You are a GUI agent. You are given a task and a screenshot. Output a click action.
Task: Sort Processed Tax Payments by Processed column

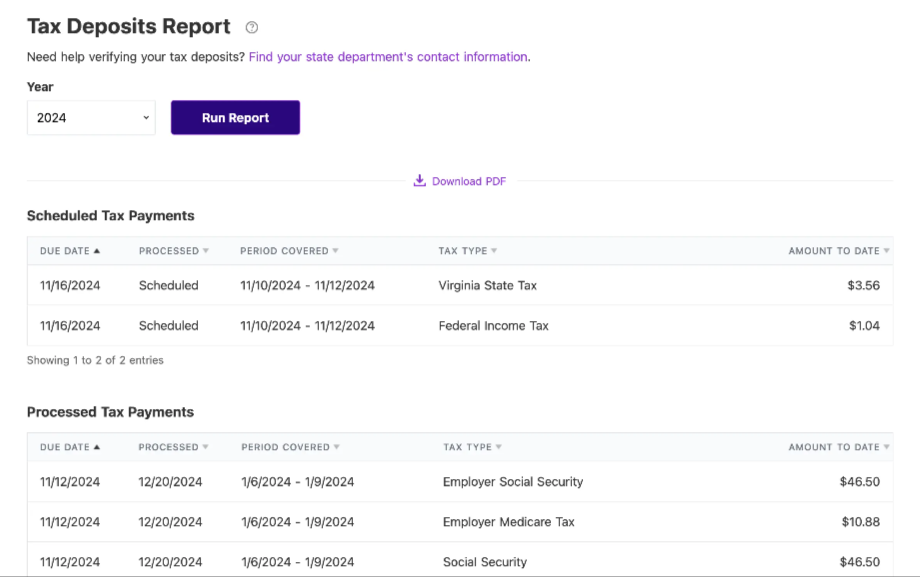pos(173,447)
